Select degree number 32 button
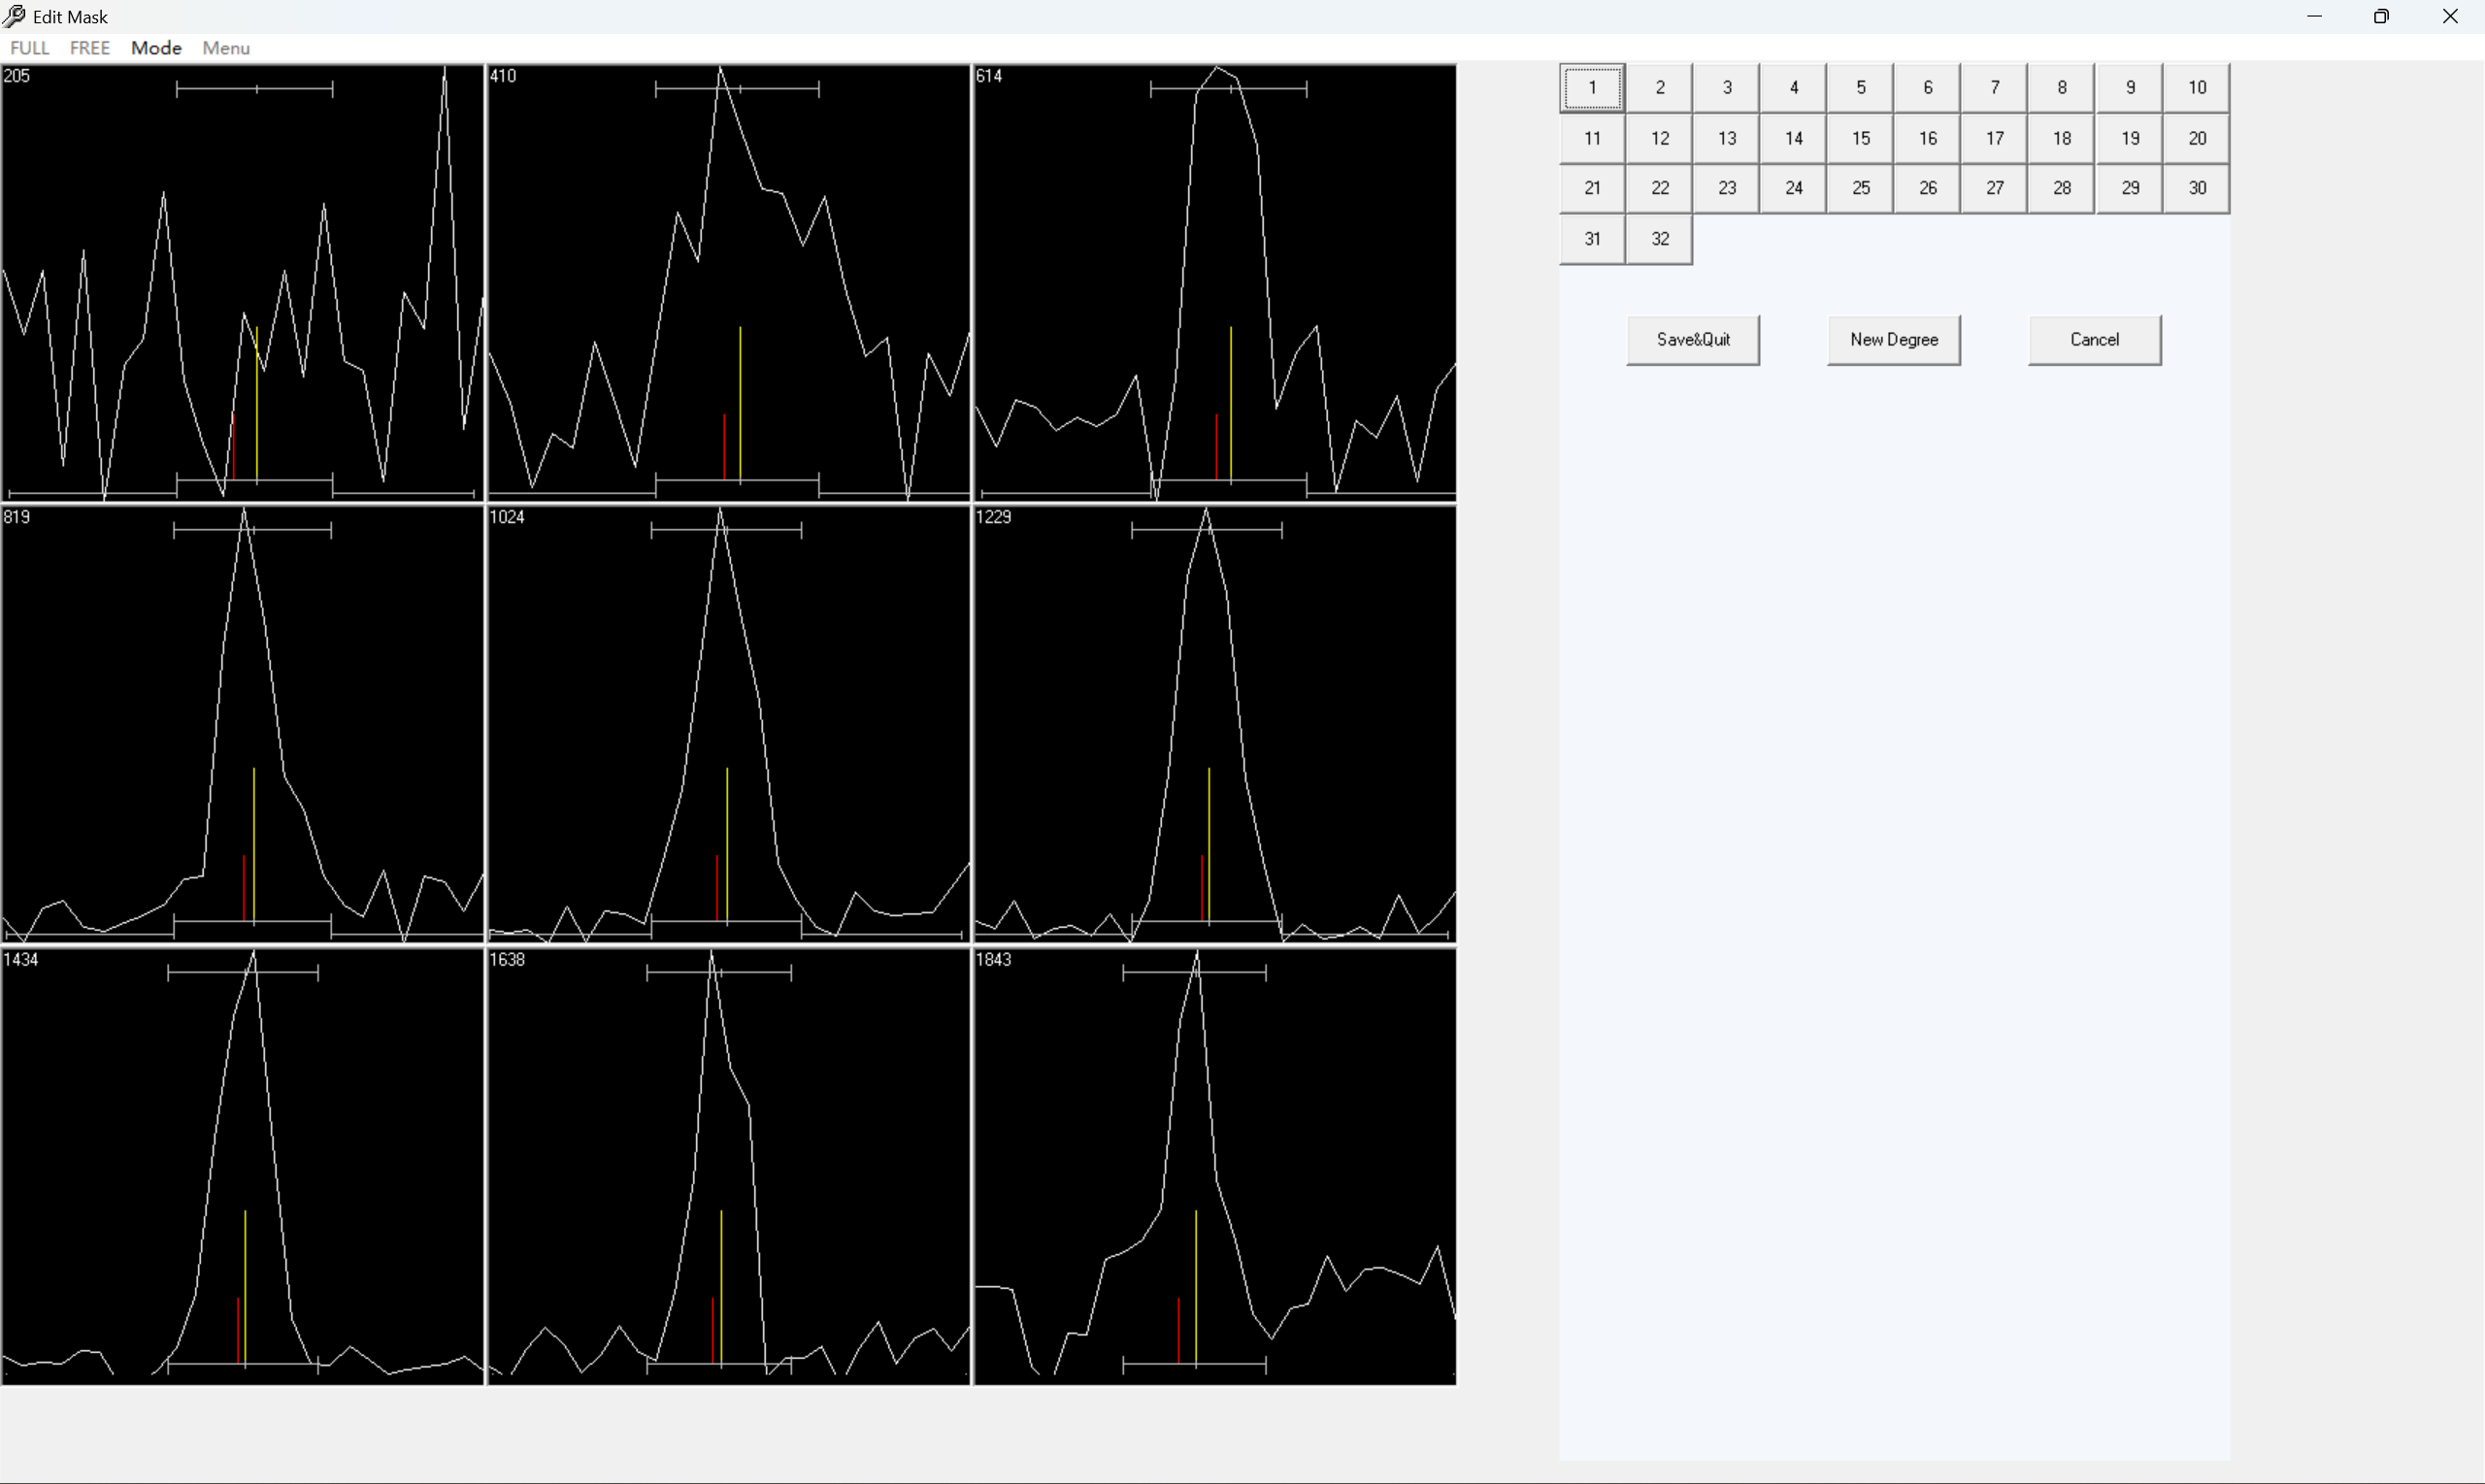2485x1484 pixels. tap(1659, 239)
